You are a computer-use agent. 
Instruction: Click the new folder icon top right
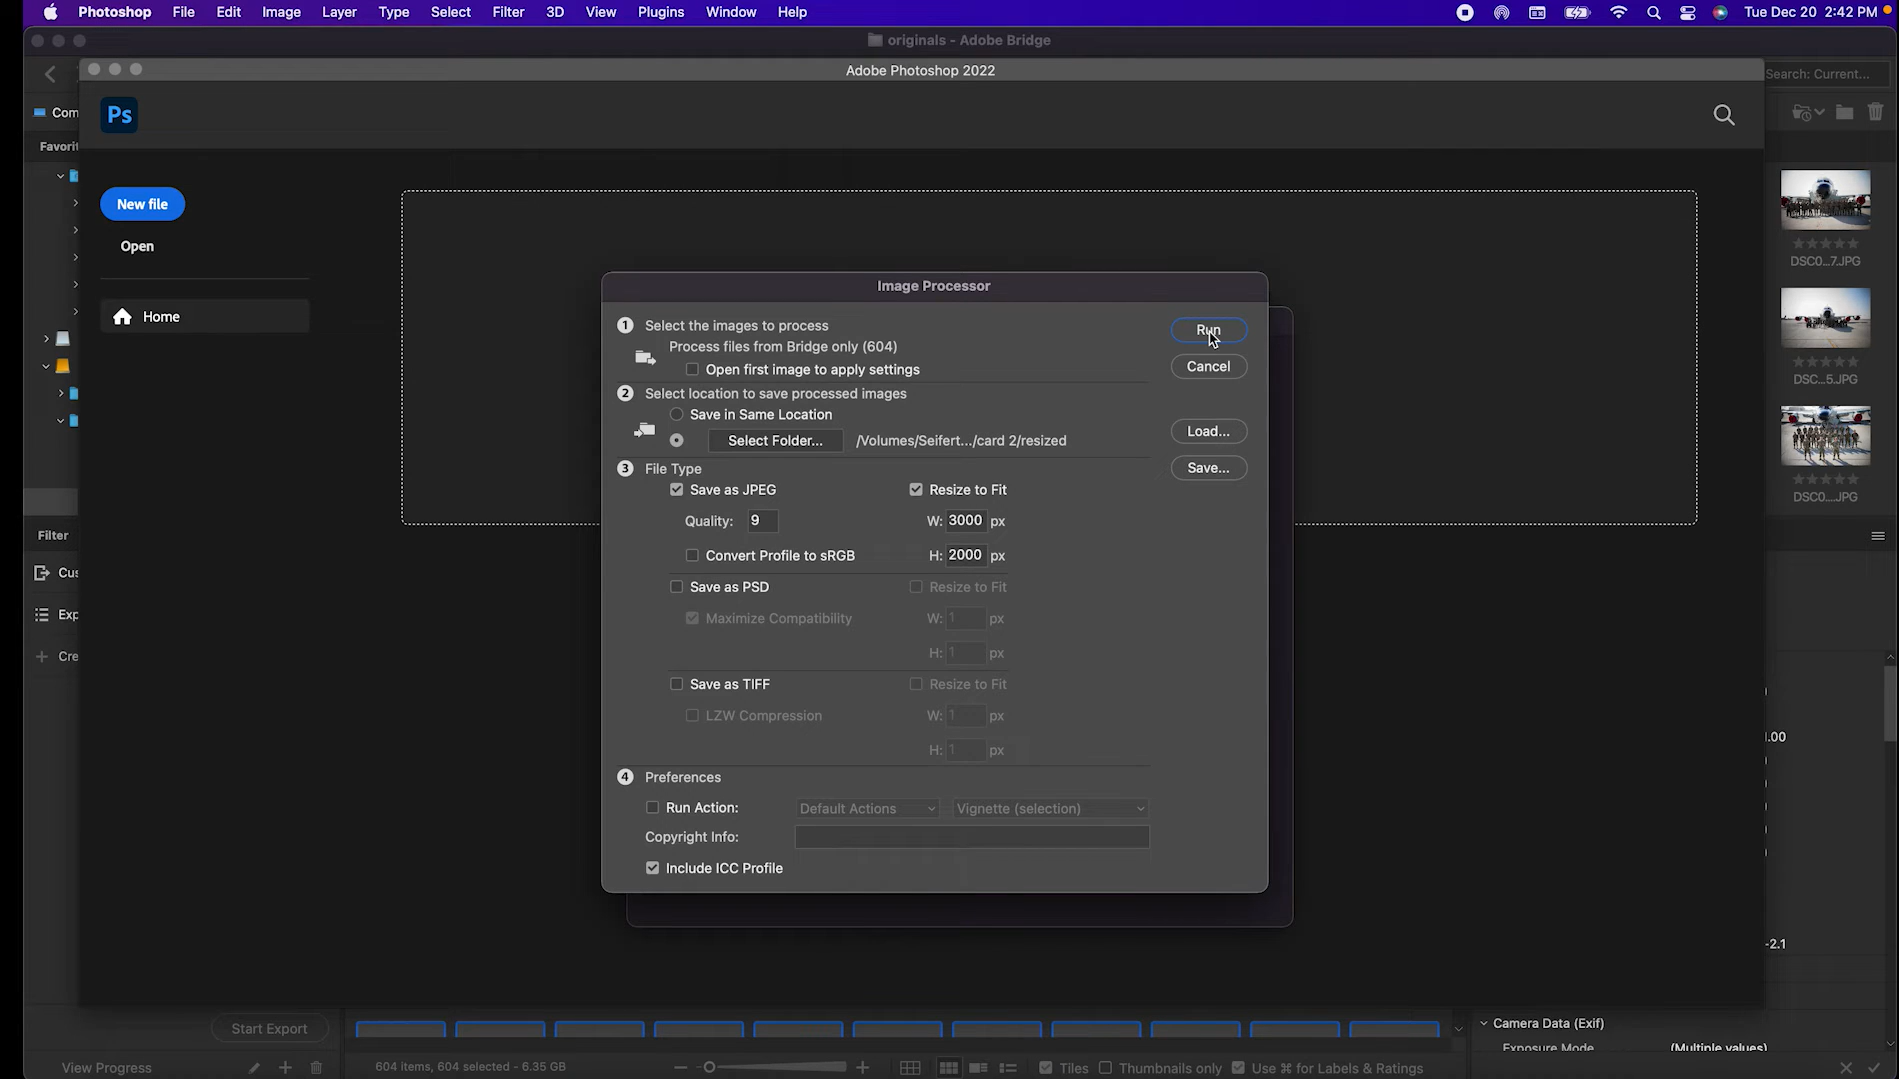click(x=1845, y=113)
